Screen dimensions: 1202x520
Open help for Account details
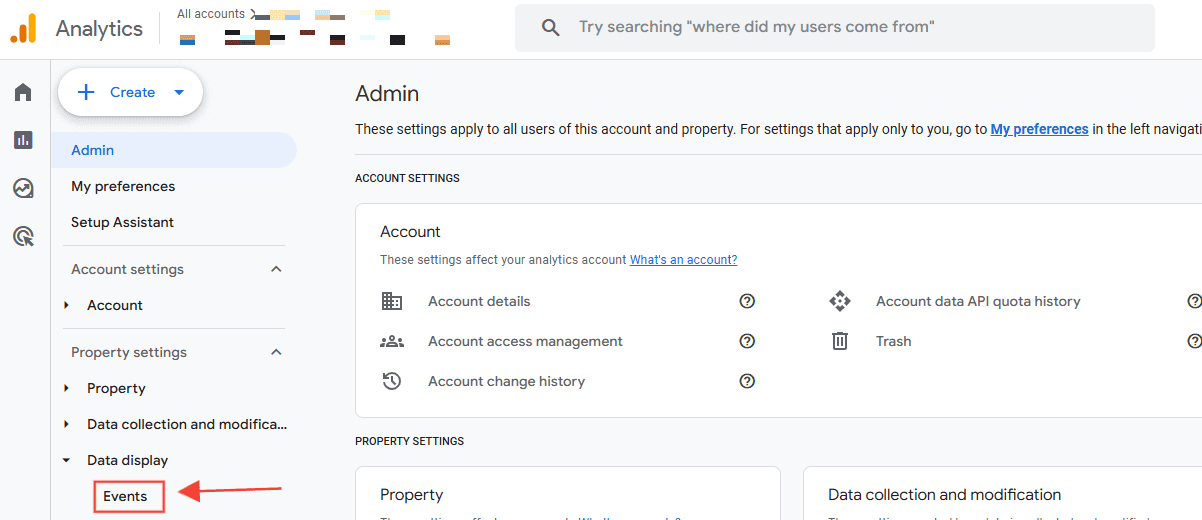pos(747,301)
